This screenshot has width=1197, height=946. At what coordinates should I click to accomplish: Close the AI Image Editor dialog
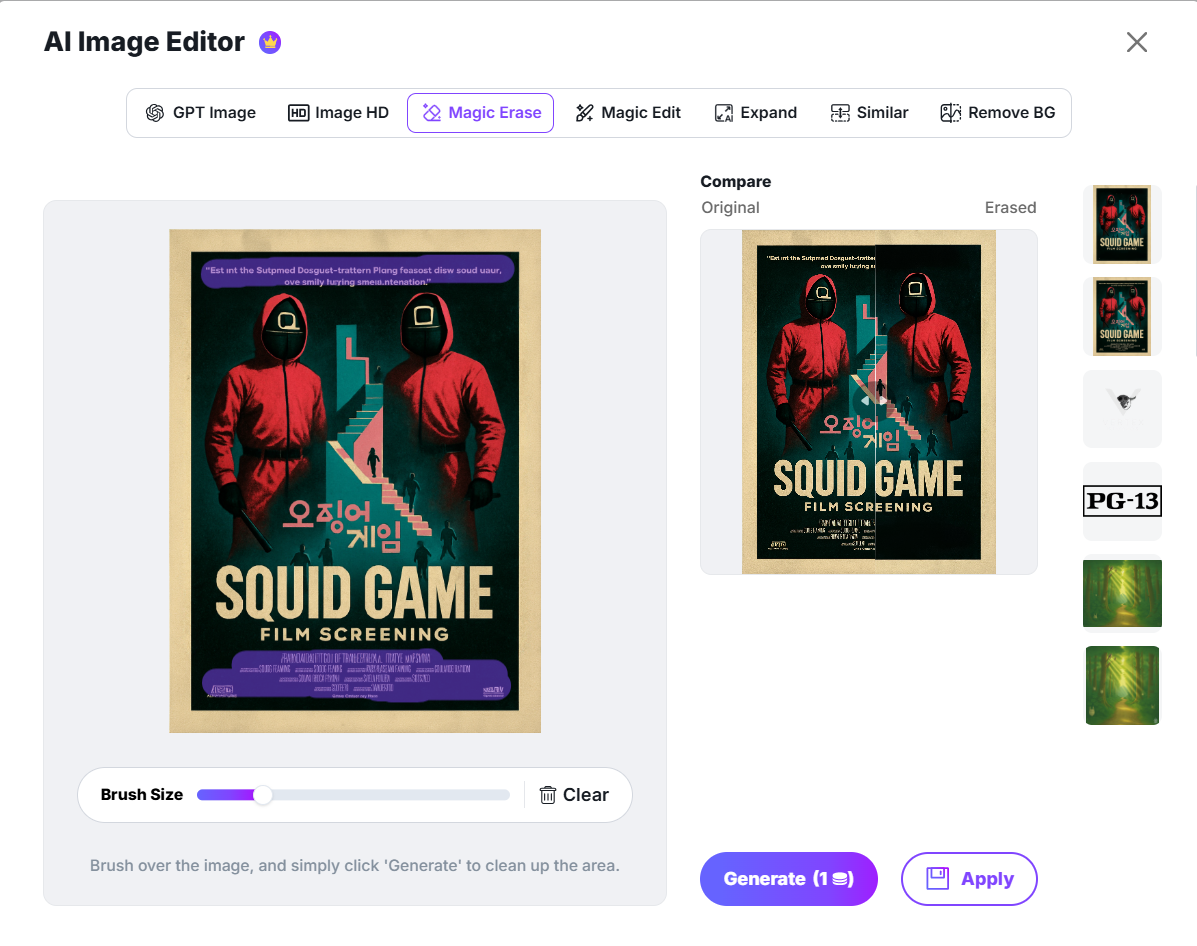click(x=1137, y=42)
